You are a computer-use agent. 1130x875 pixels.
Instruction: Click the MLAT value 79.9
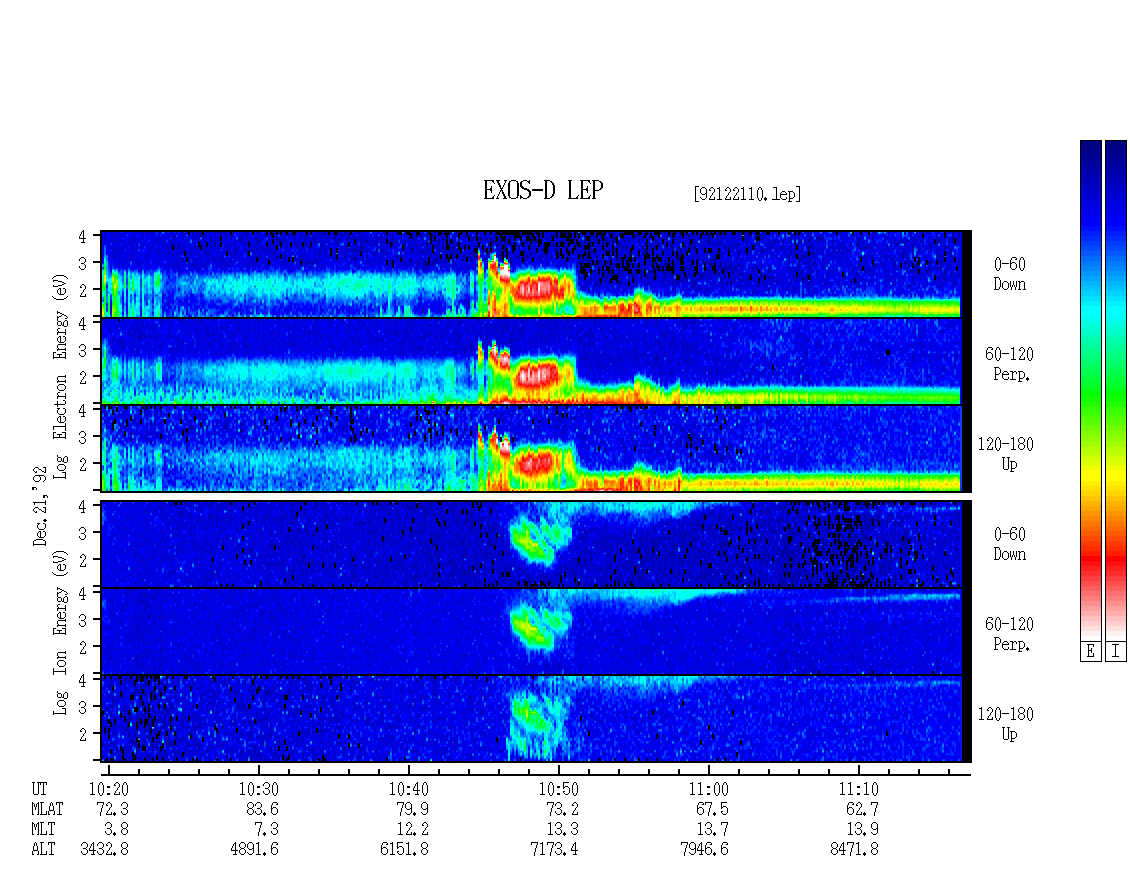(413, 809)
